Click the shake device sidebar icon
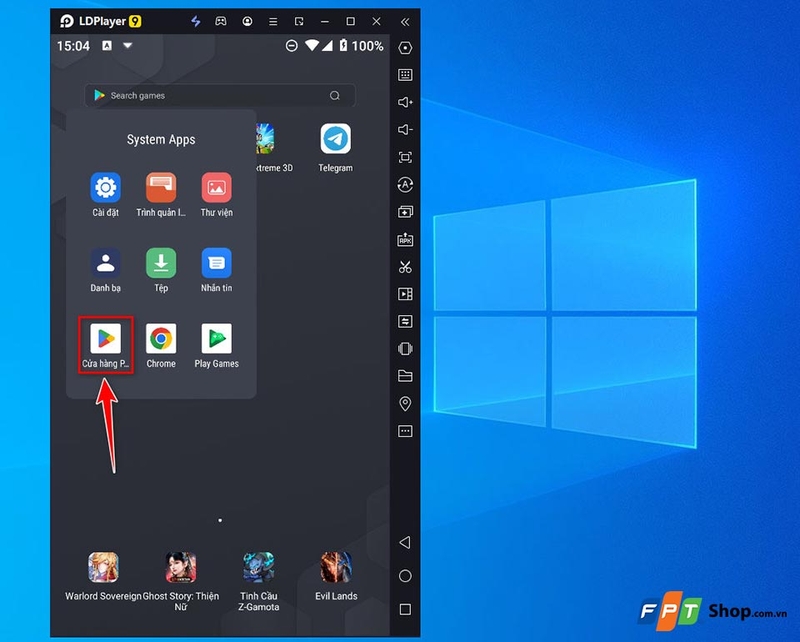800x642 pixels. (x=405, y=349)
